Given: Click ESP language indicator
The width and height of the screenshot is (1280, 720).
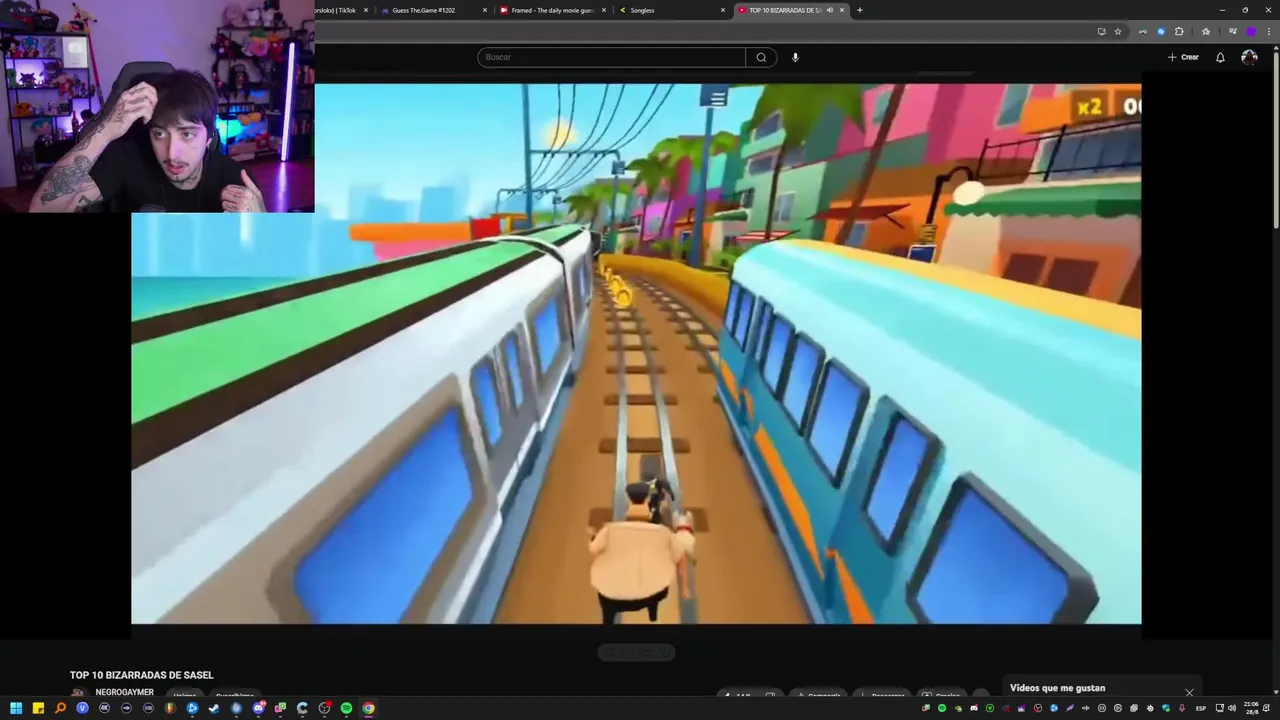Looking at the screenshot, I should point(1201,708).
